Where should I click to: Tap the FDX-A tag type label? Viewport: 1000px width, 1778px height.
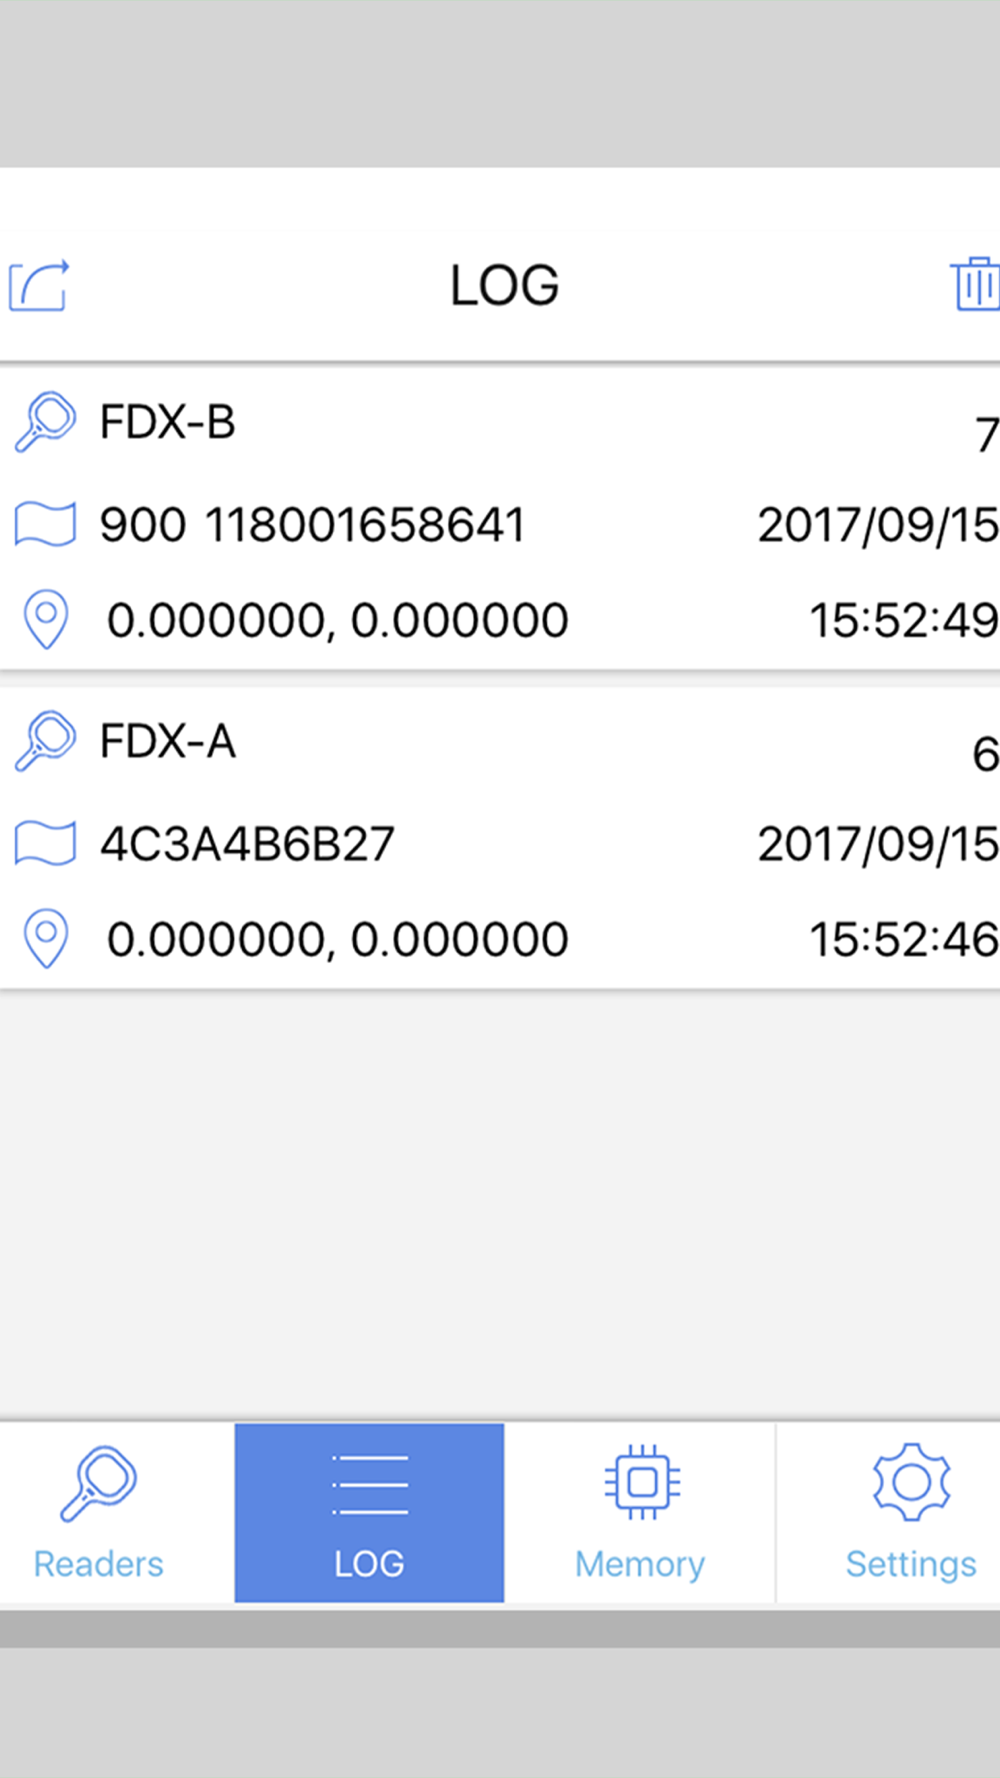(167, 742)
